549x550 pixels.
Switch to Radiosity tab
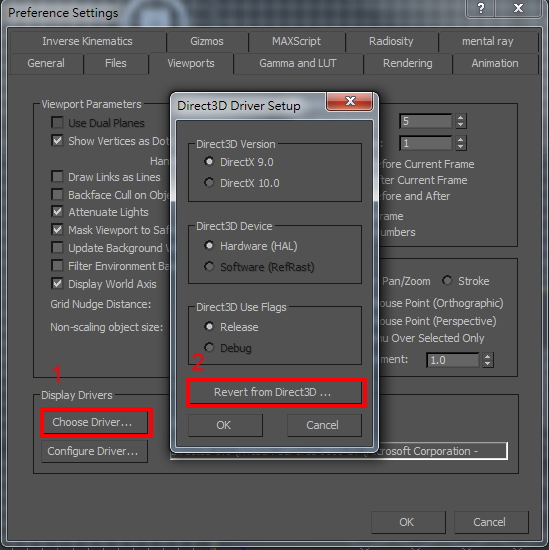coord(391,41)
